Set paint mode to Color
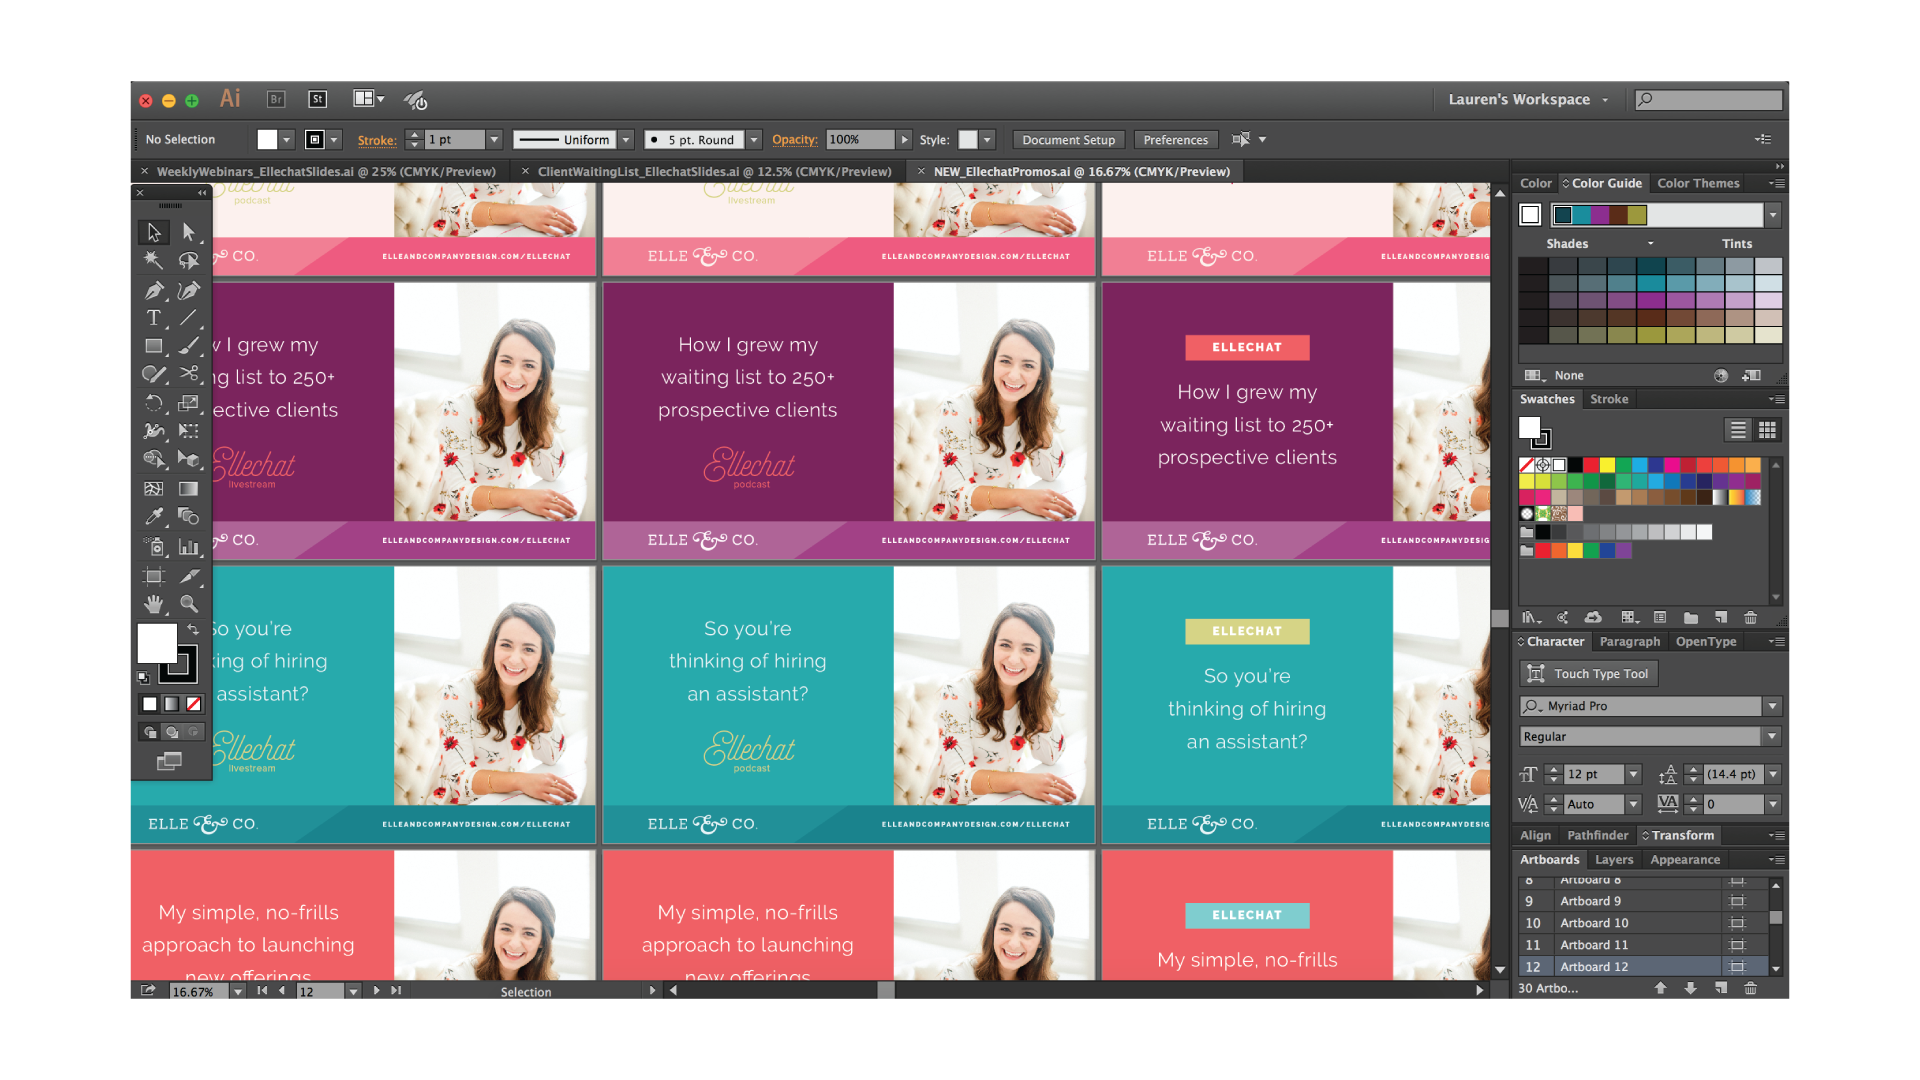This screenshot has width=1920, height=1080. tap(150, 704)
